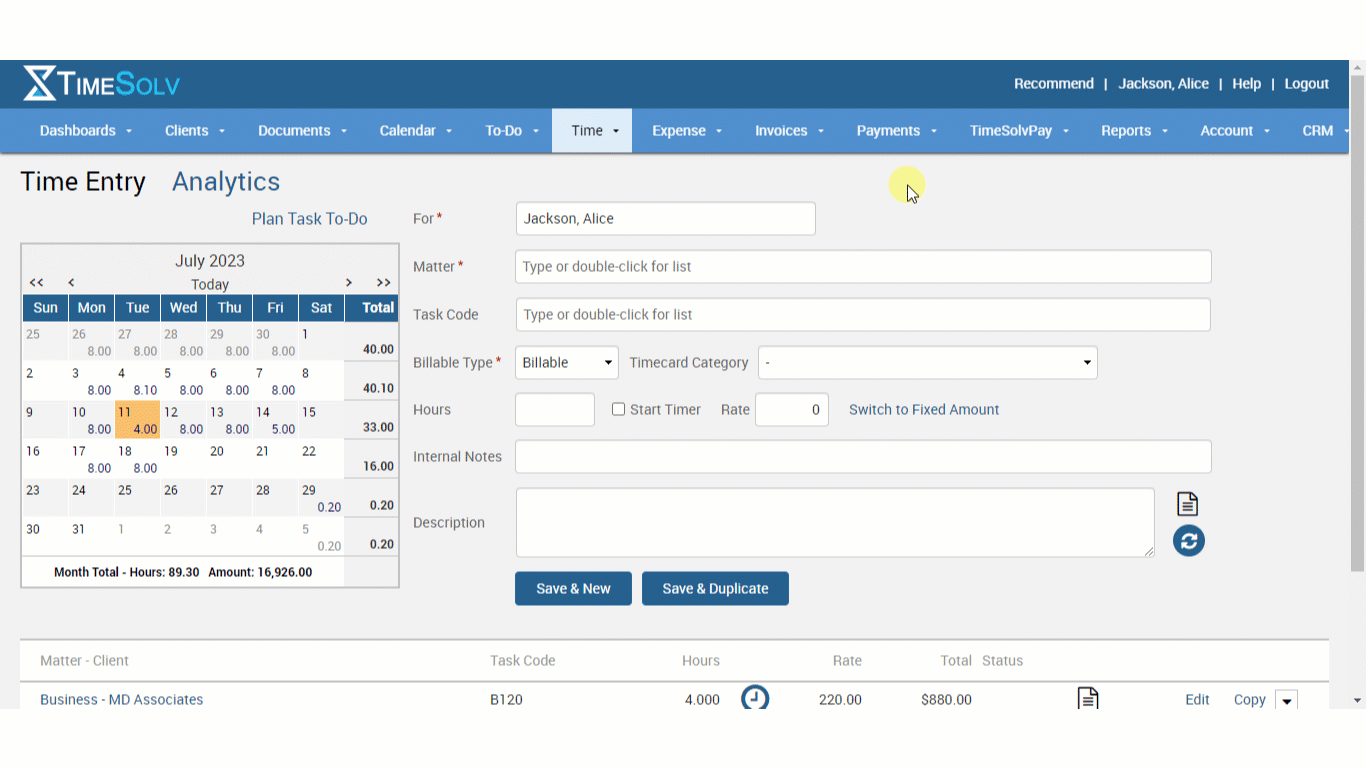Open the notes document icon in MD Associates row
Image resolution: width=1366 pixels, height=768 pixels.
click(1088, 698)
